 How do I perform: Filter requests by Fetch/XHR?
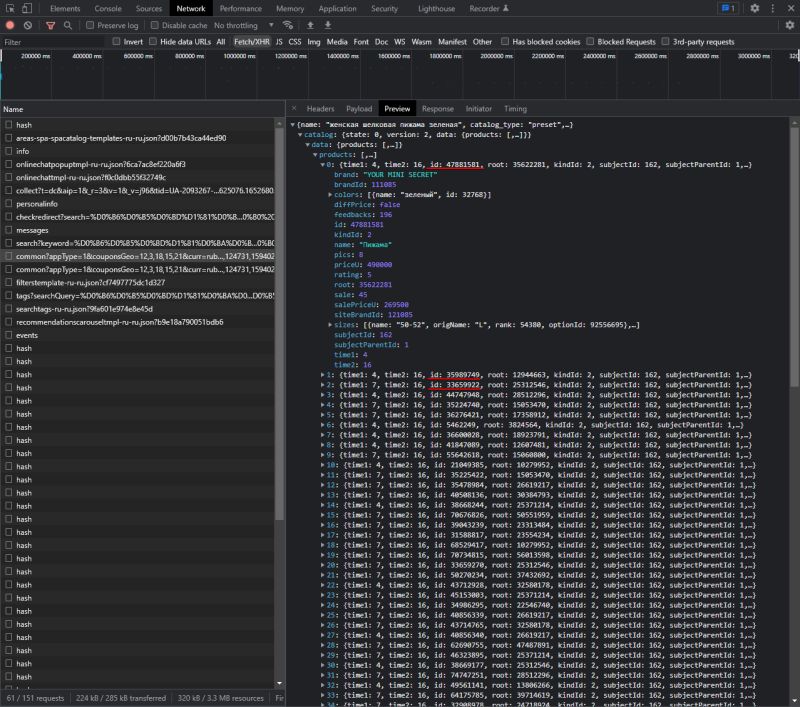pyautogui.click(x=252, y=42)
